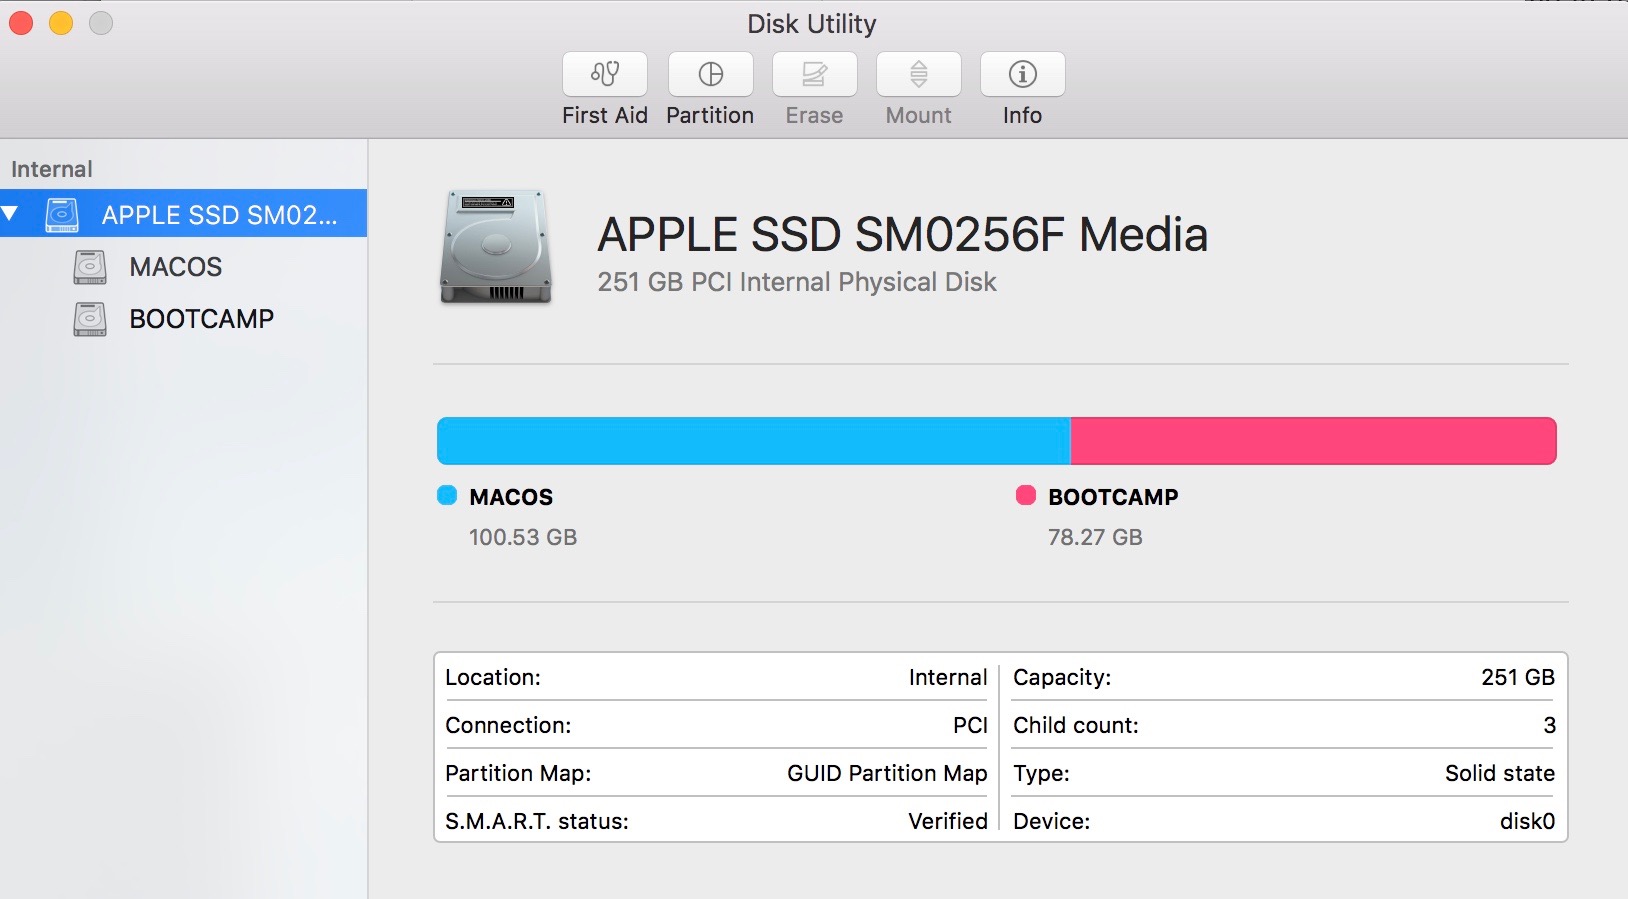Click the Partition label in toolbar
The height and width of the screenshot is (899, 1628).
tap(710, 116)
